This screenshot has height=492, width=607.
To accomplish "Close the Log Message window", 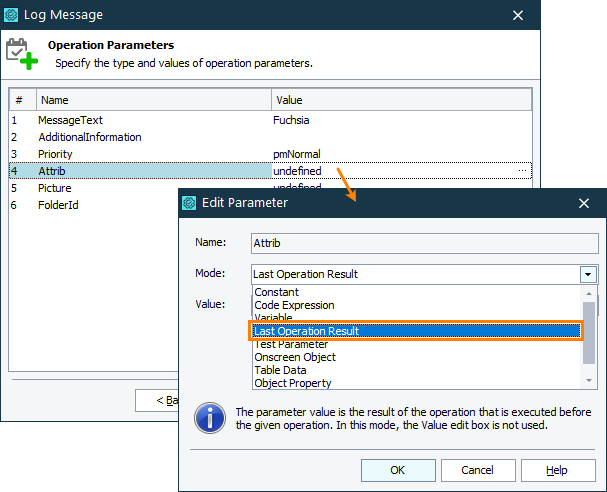I will pos(518,15).
